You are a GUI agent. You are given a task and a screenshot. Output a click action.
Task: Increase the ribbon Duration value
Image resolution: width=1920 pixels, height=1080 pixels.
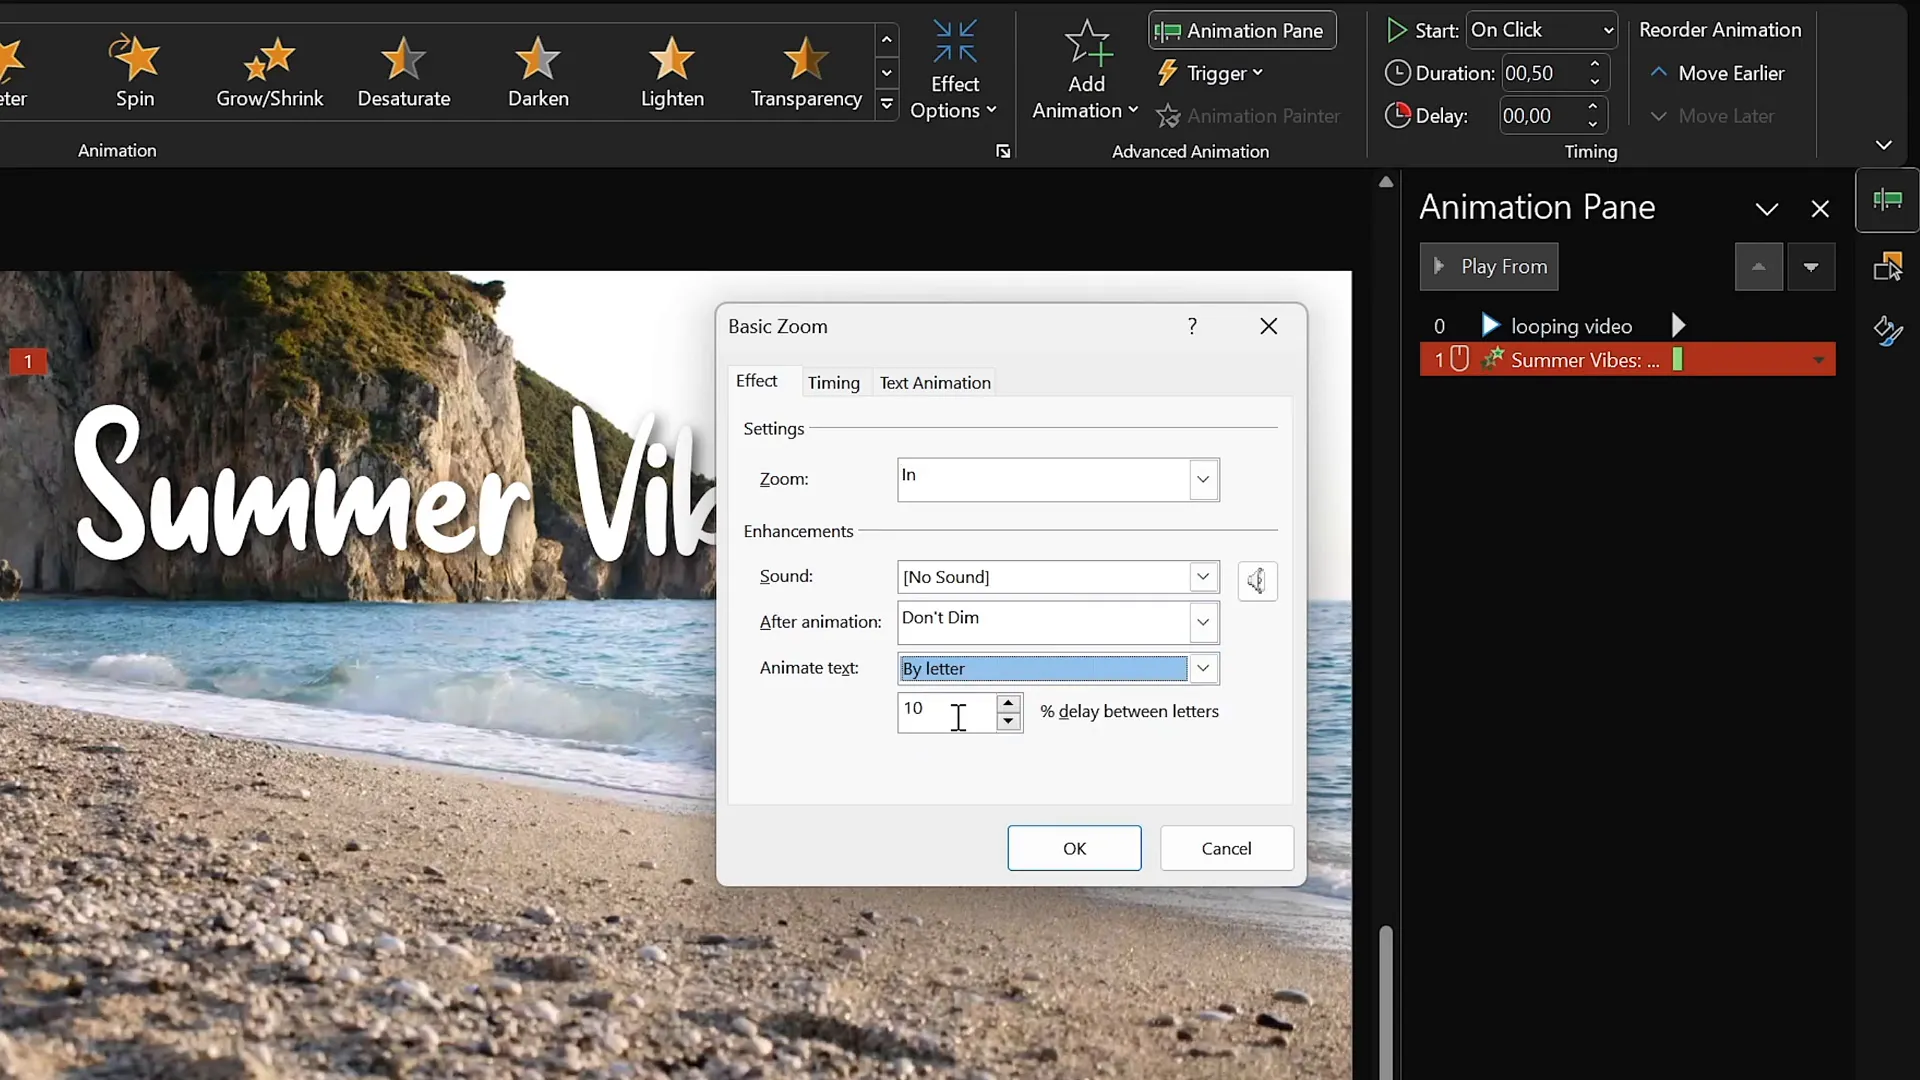click(1595, 65)
